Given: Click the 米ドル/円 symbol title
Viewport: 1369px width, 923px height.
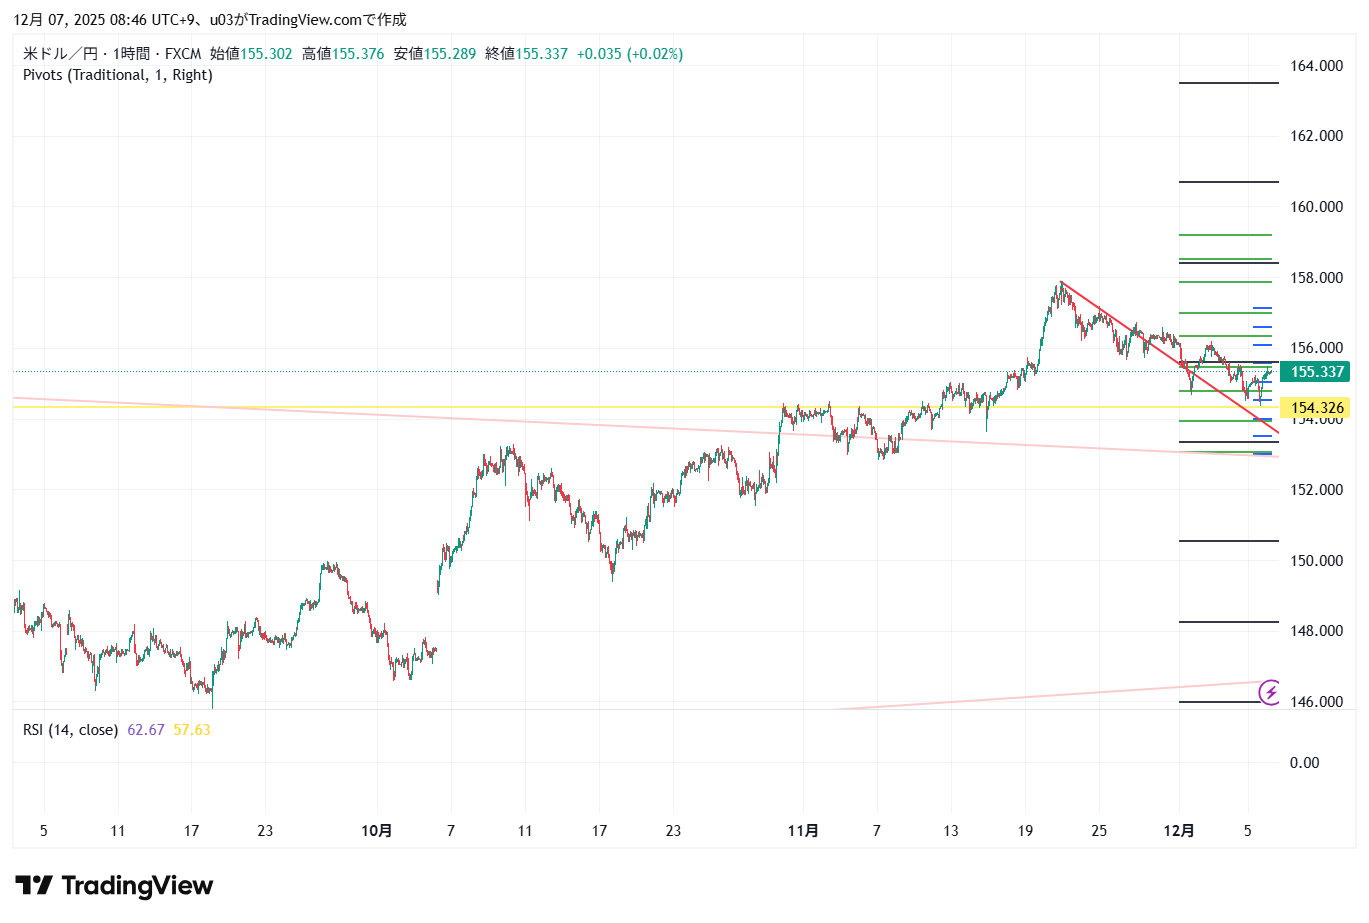Looking at the screenshot, I should (x=59, y=54).
